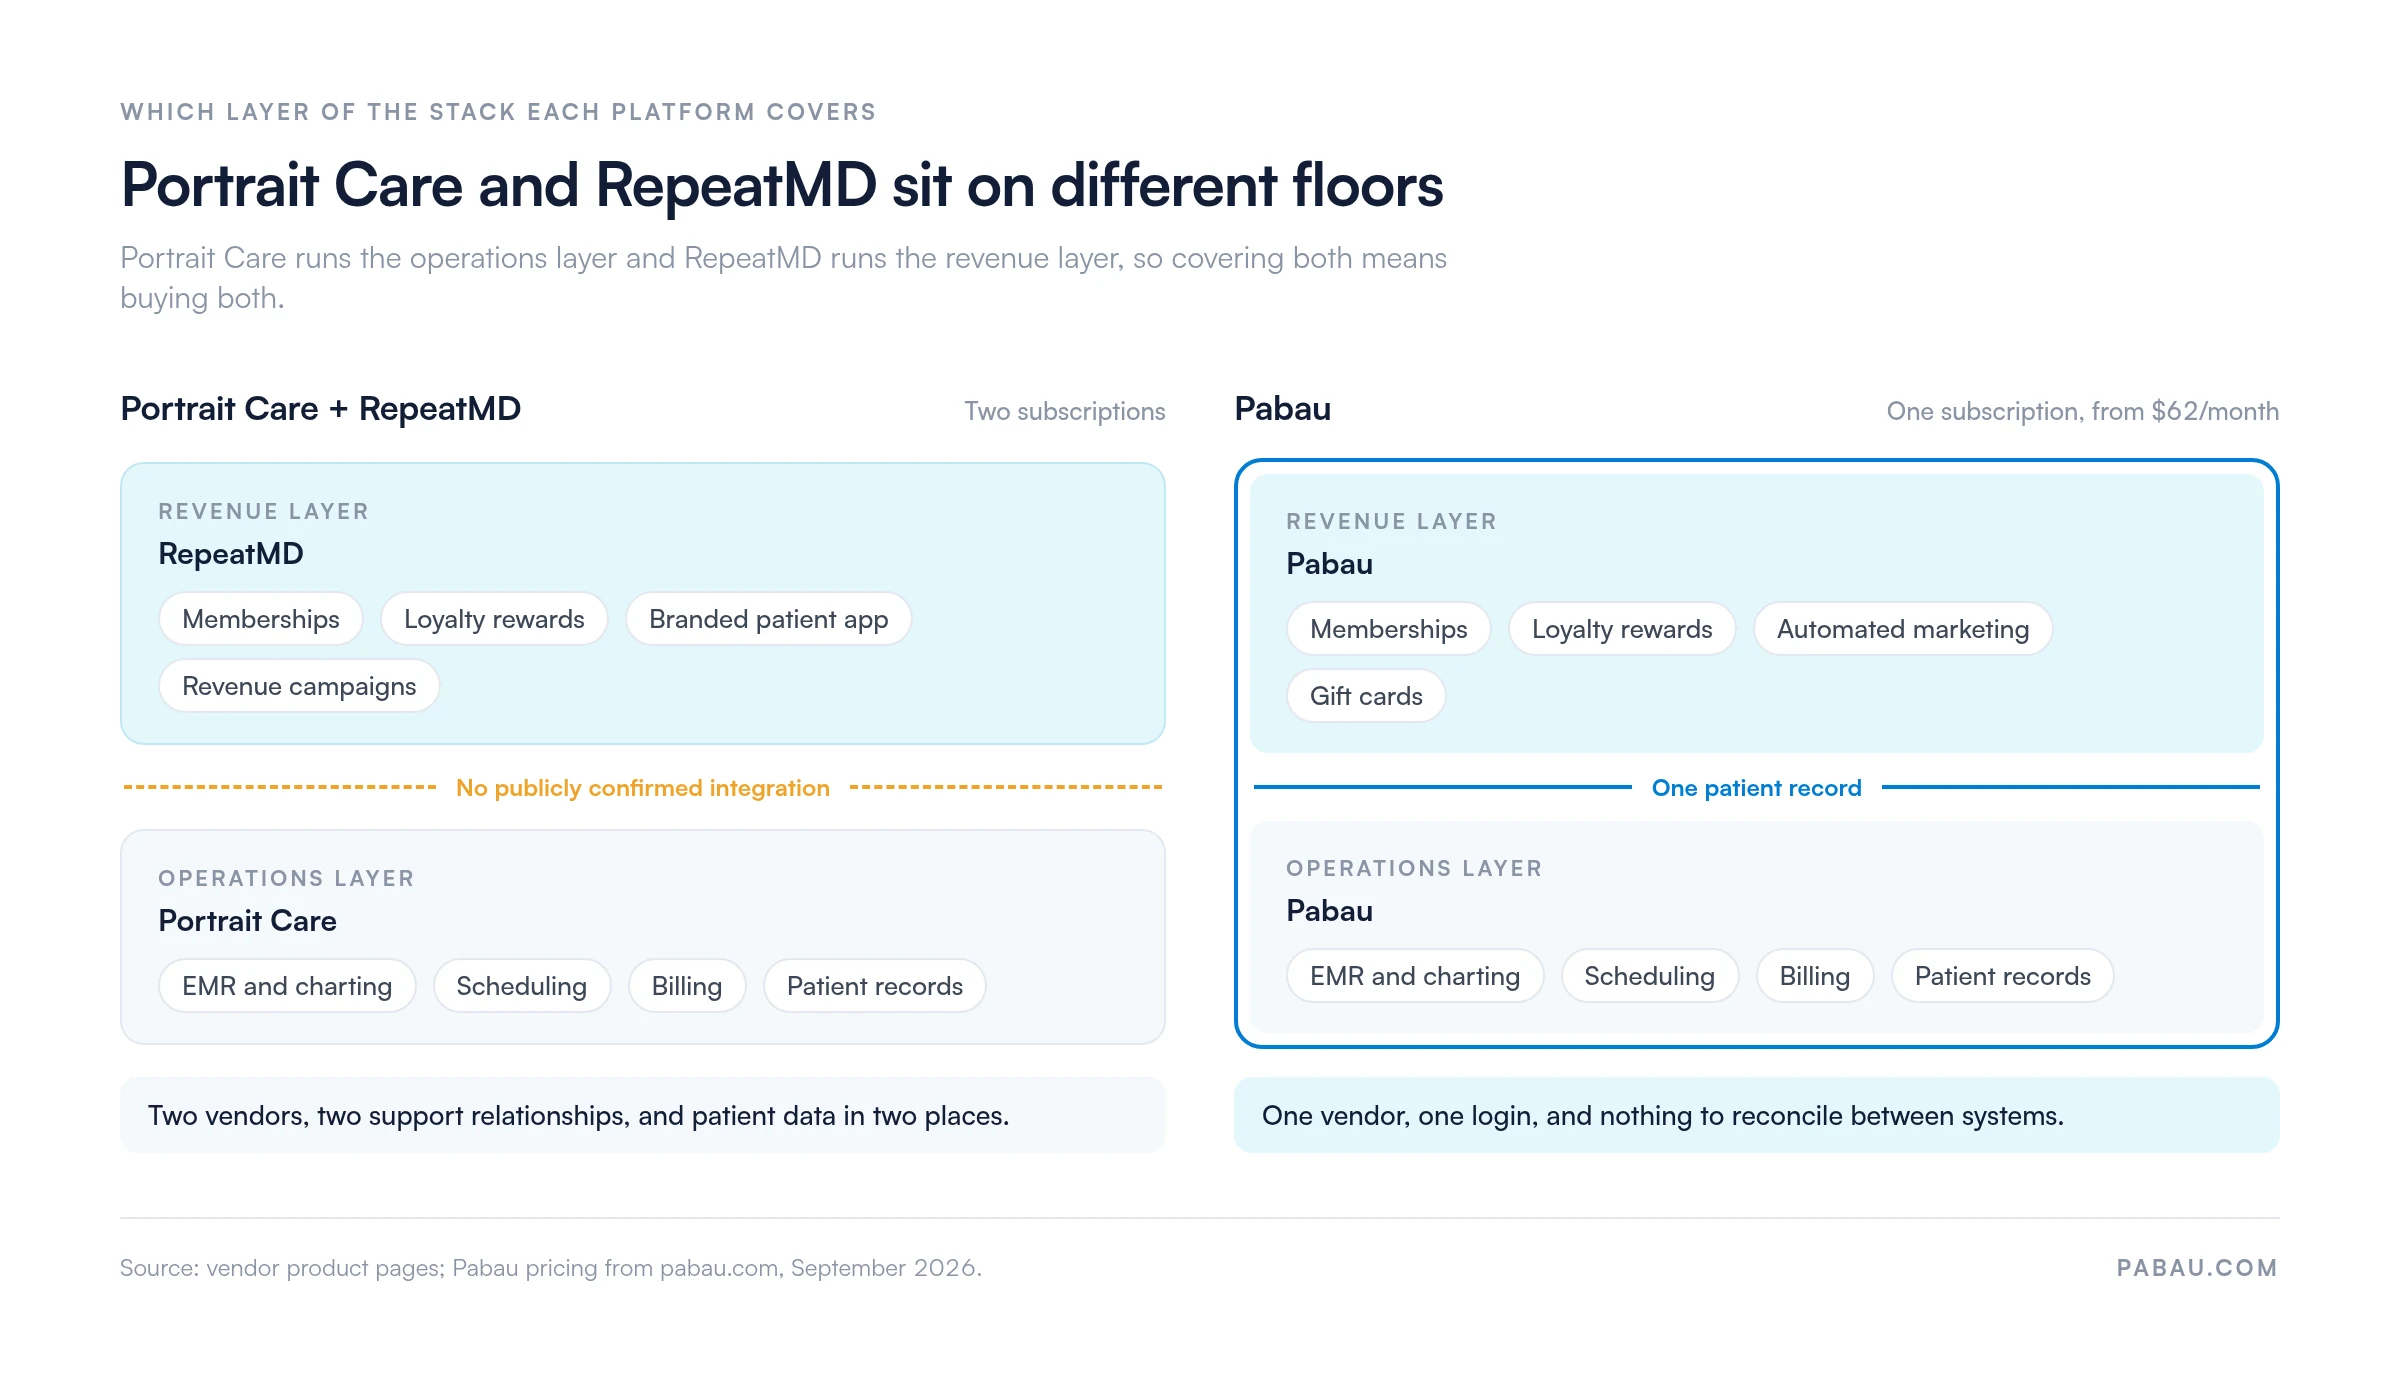Screen dimensions: 2400x1376
Task: Click 'Operations layer' label above Portrait Care
Action: pyautogui.click(x=286, y=878)
